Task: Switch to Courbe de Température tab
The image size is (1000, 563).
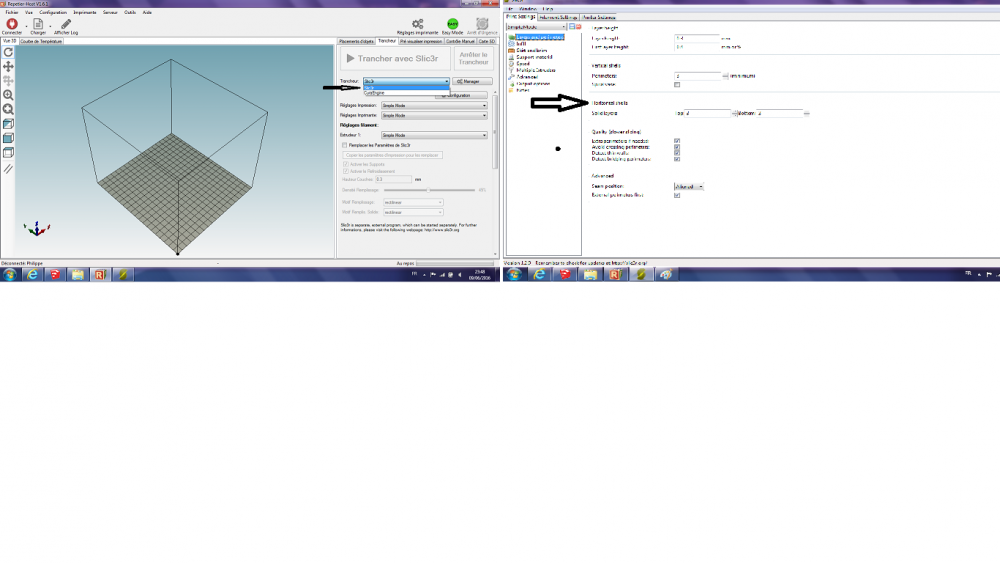Action: pos(41,41)
